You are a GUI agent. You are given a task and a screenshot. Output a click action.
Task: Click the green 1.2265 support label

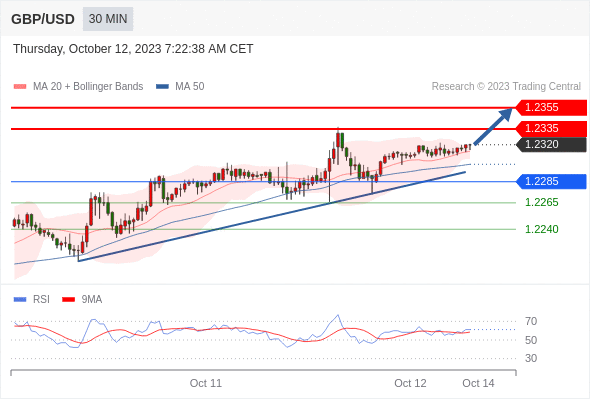(541, 202)
